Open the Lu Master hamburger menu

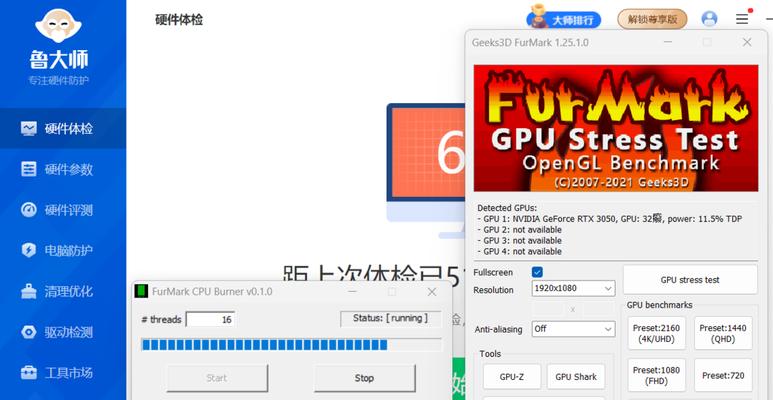click(742, 19)
